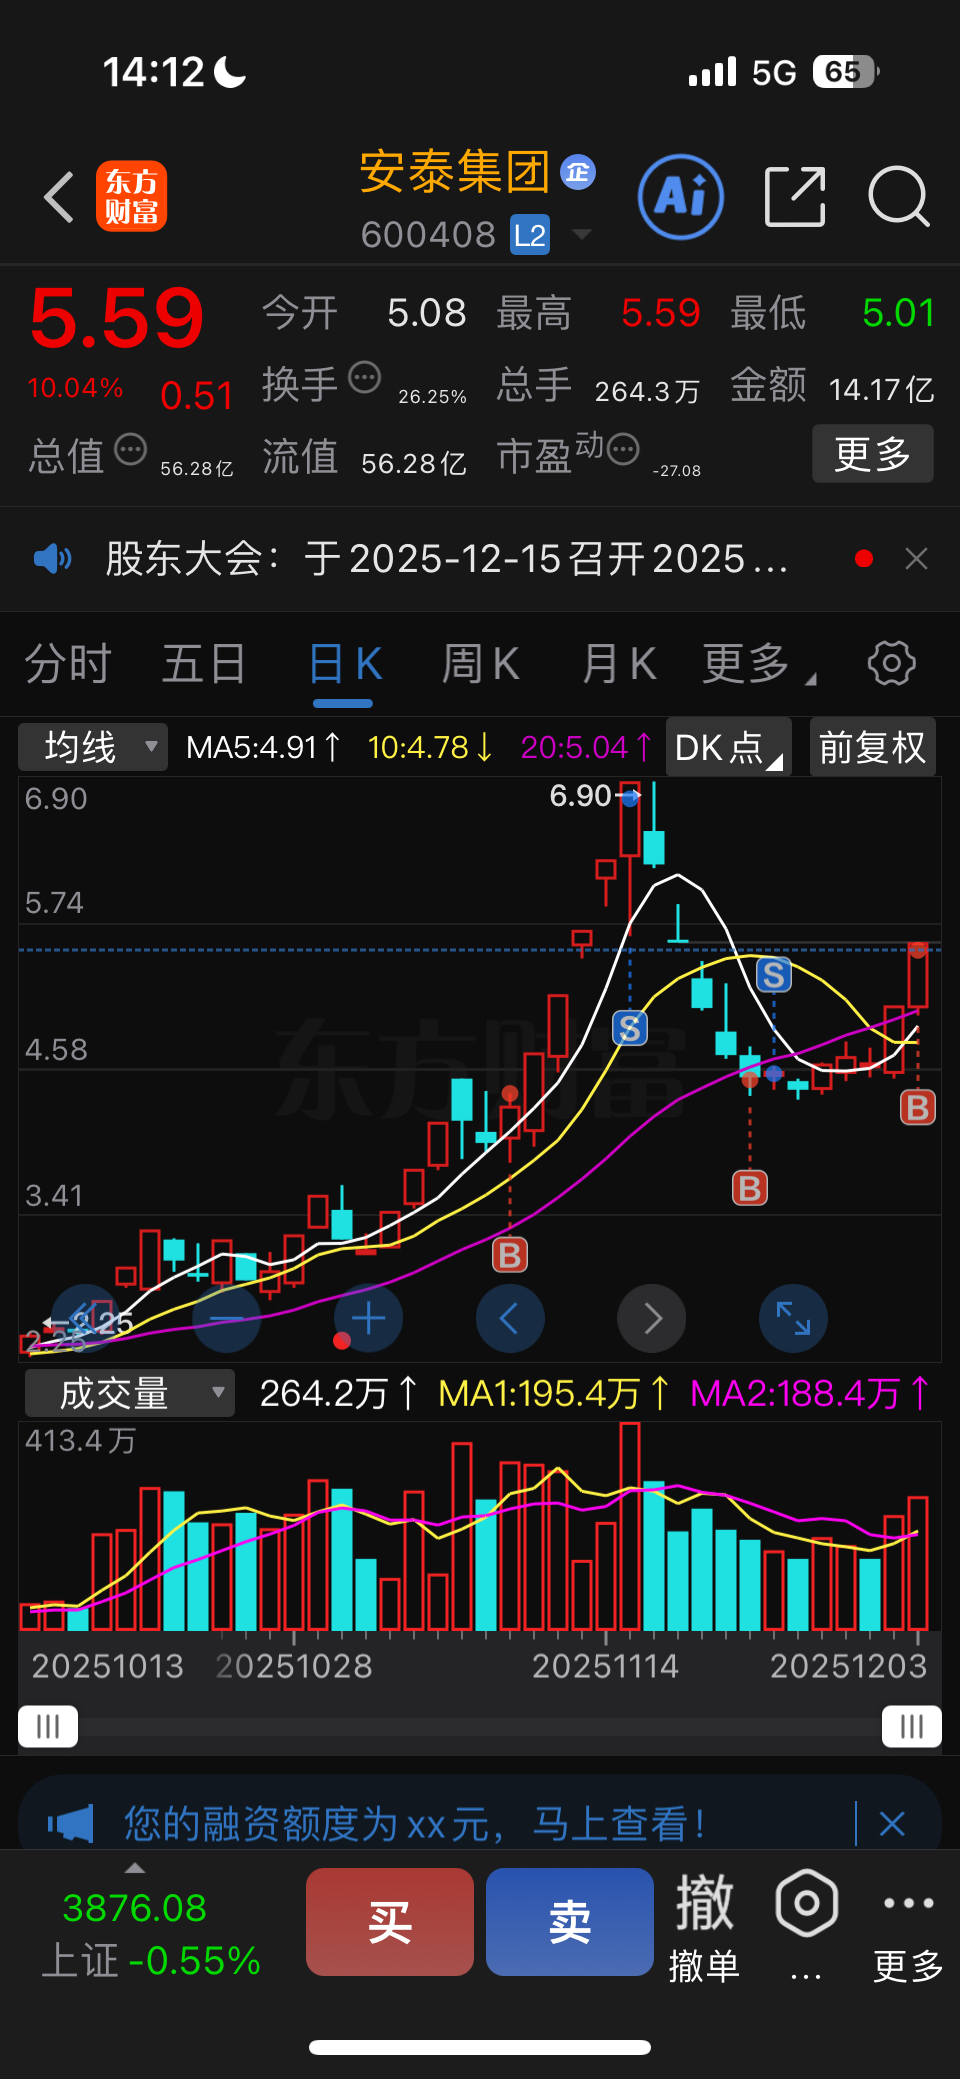Tap 20251114 date label on axis
The height and width of the screenshot is (2079, 960).
tap(605, 1666)
